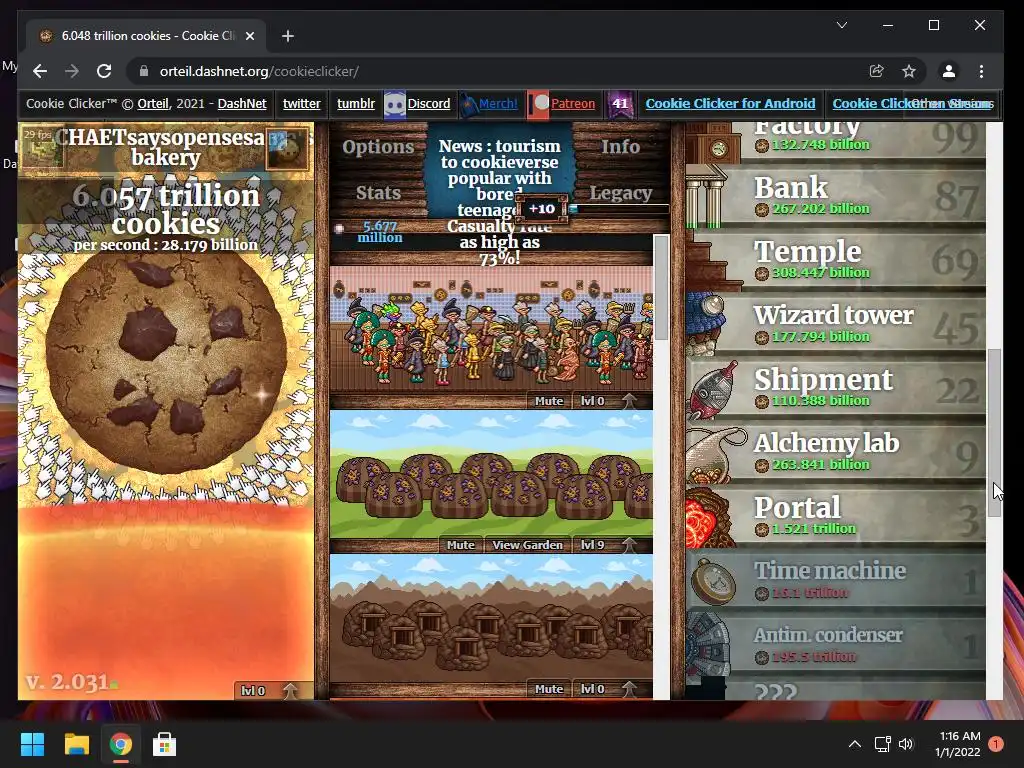The image size is (1024, 768).
Task: Click the news ticker text
Action: coord(500,201)
